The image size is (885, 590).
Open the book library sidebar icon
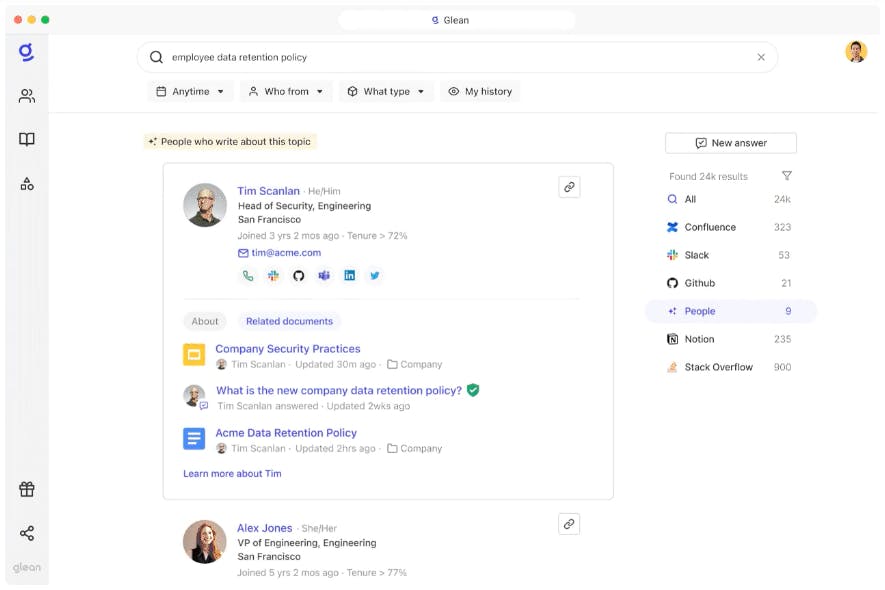[x=27, y=140]
